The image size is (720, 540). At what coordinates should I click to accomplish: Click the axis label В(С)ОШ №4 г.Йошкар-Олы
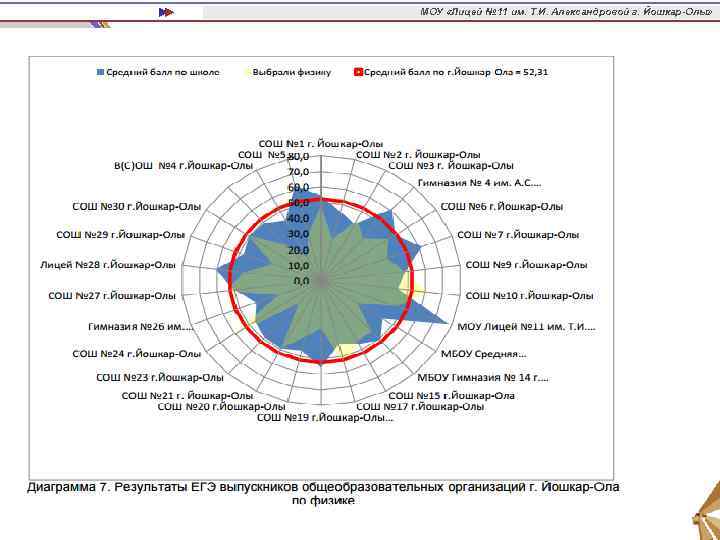(183, 165)
